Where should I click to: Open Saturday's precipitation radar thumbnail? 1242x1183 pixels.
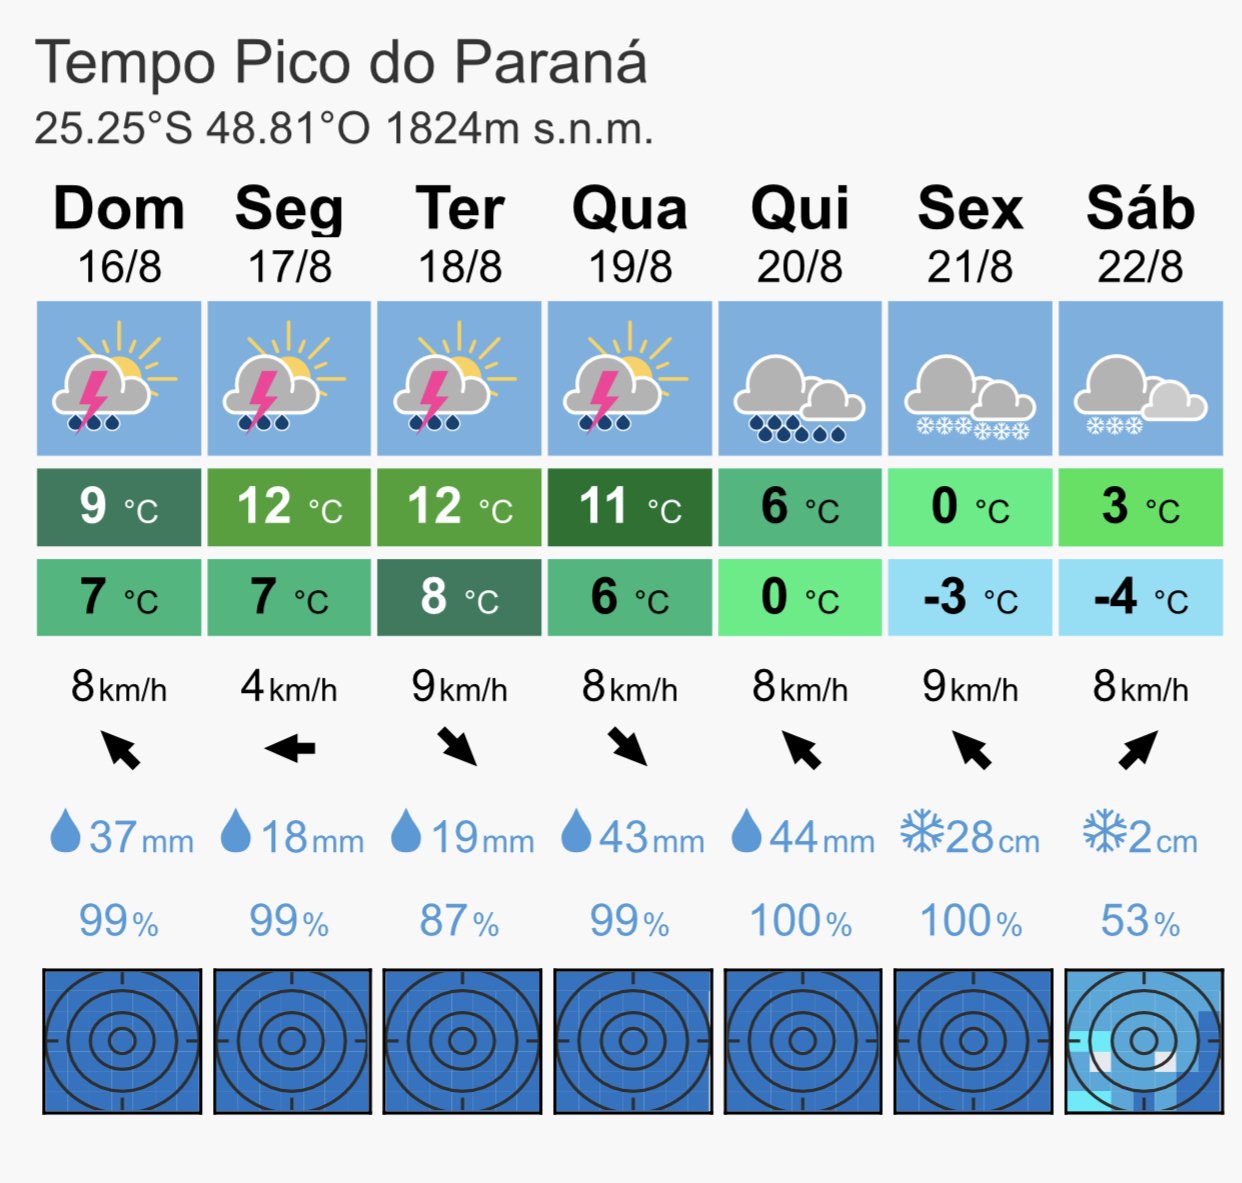pos(1144,1041)
